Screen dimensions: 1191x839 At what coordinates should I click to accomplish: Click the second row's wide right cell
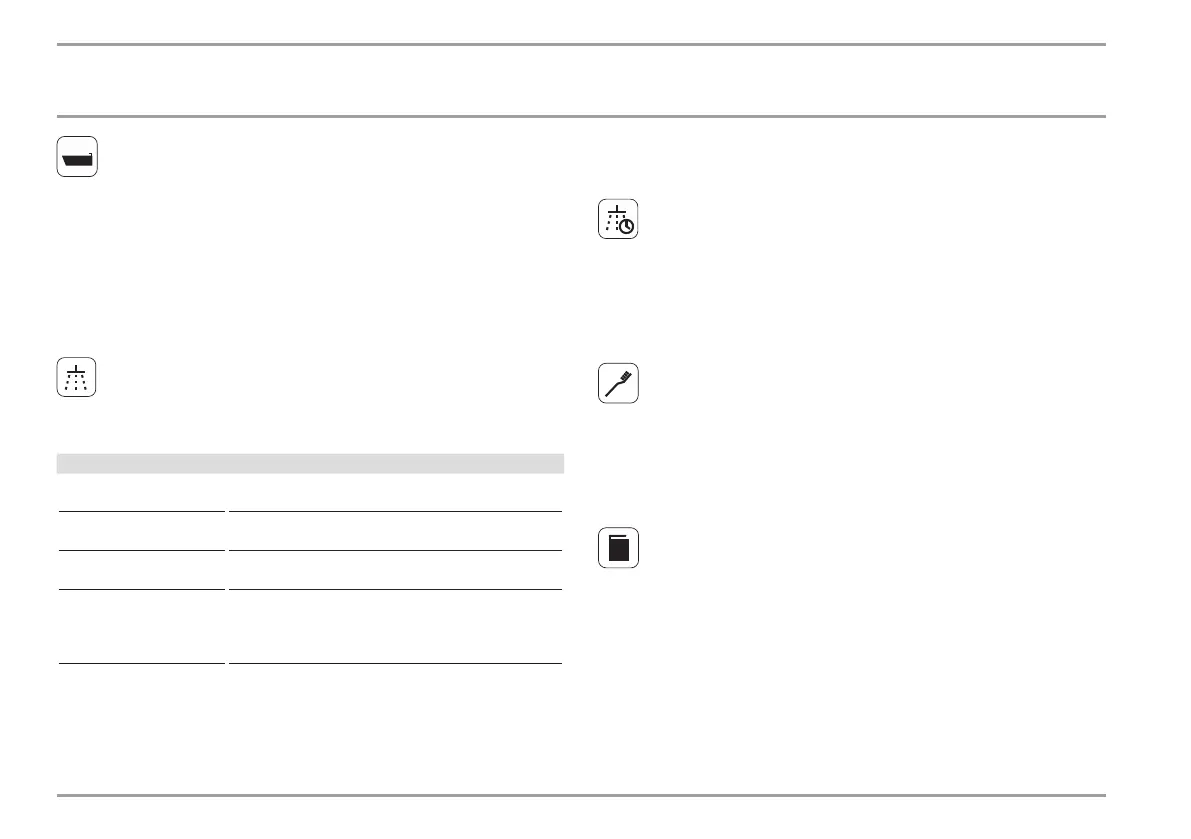(395, 531)
